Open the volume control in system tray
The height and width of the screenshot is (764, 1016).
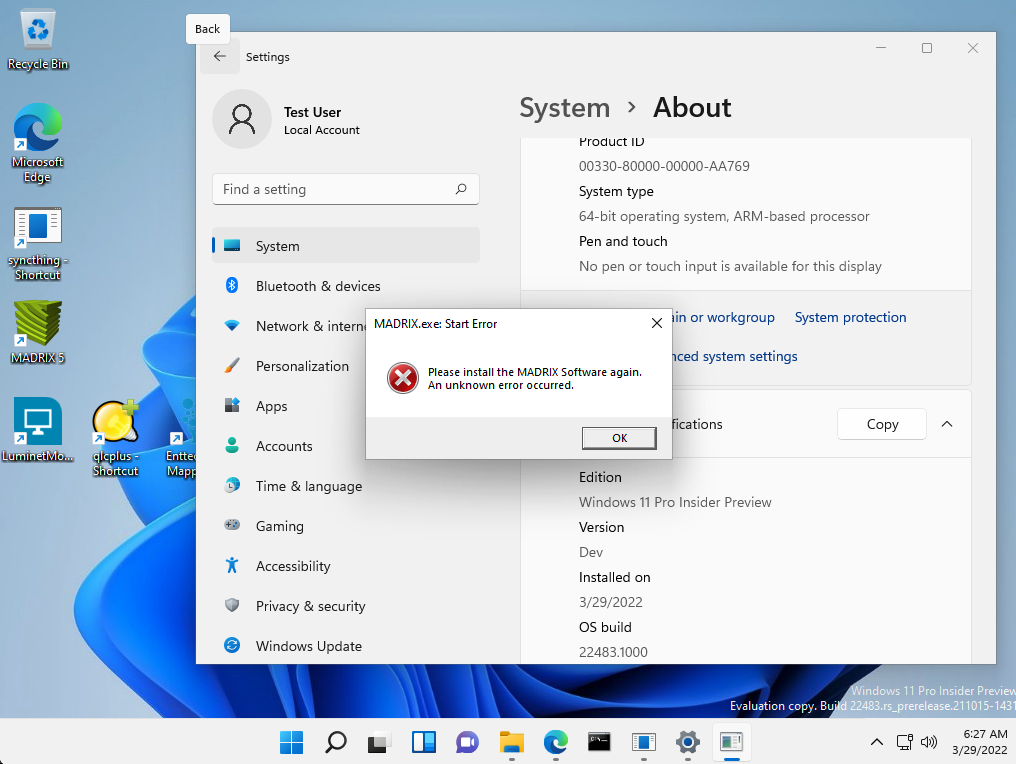pos(929,742)
